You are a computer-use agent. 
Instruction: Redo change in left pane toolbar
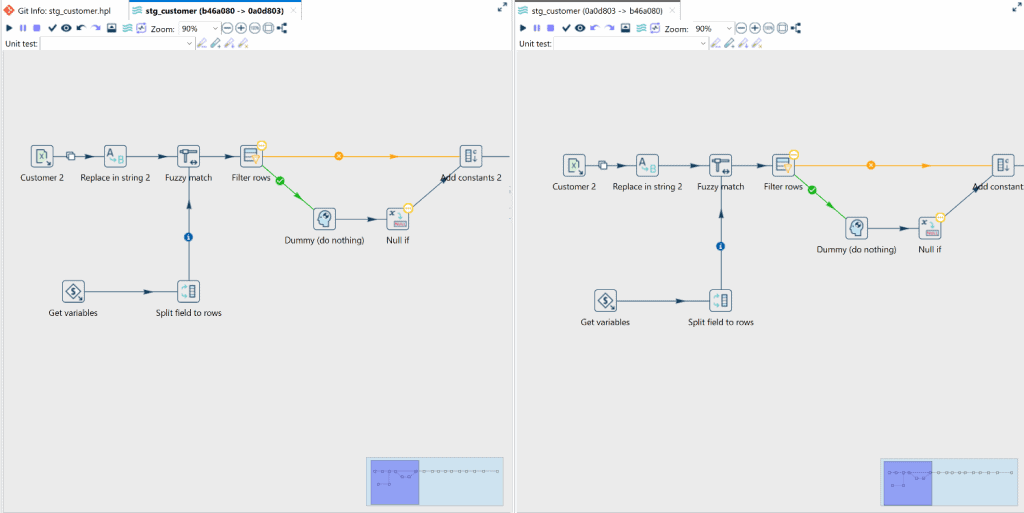[x=96, y=28]
